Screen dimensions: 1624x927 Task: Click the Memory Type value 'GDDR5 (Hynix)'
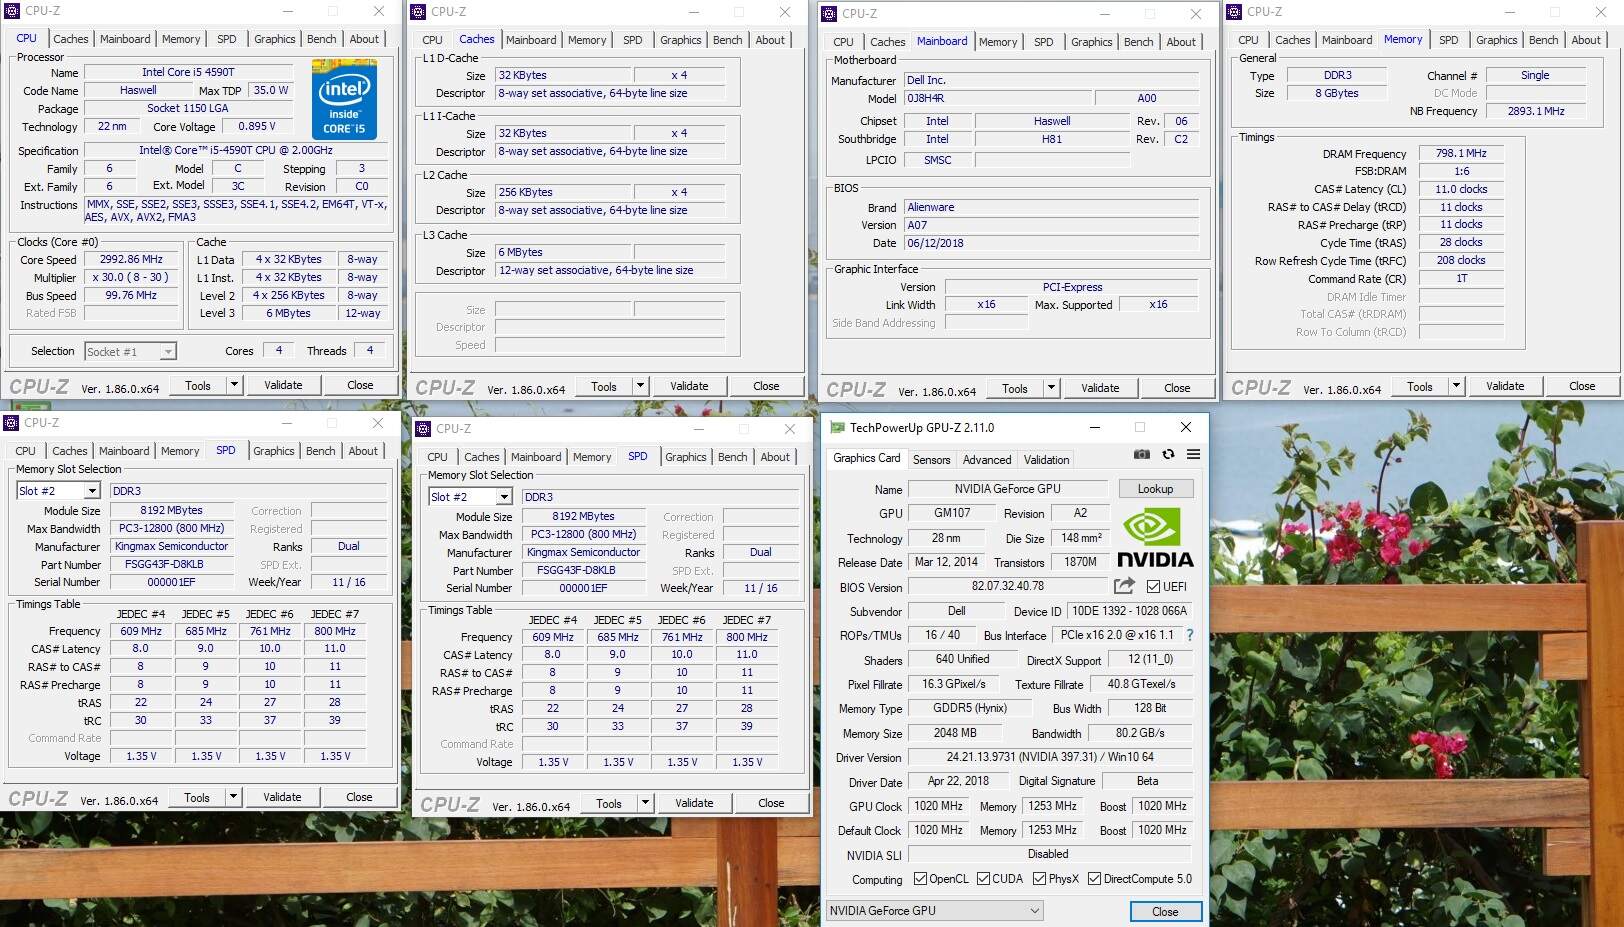970,708
